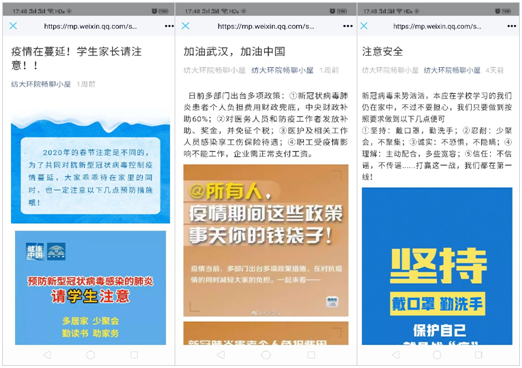Close the first article with the X icon
This screenshot has height=368, width=522.
coord(13,26)
